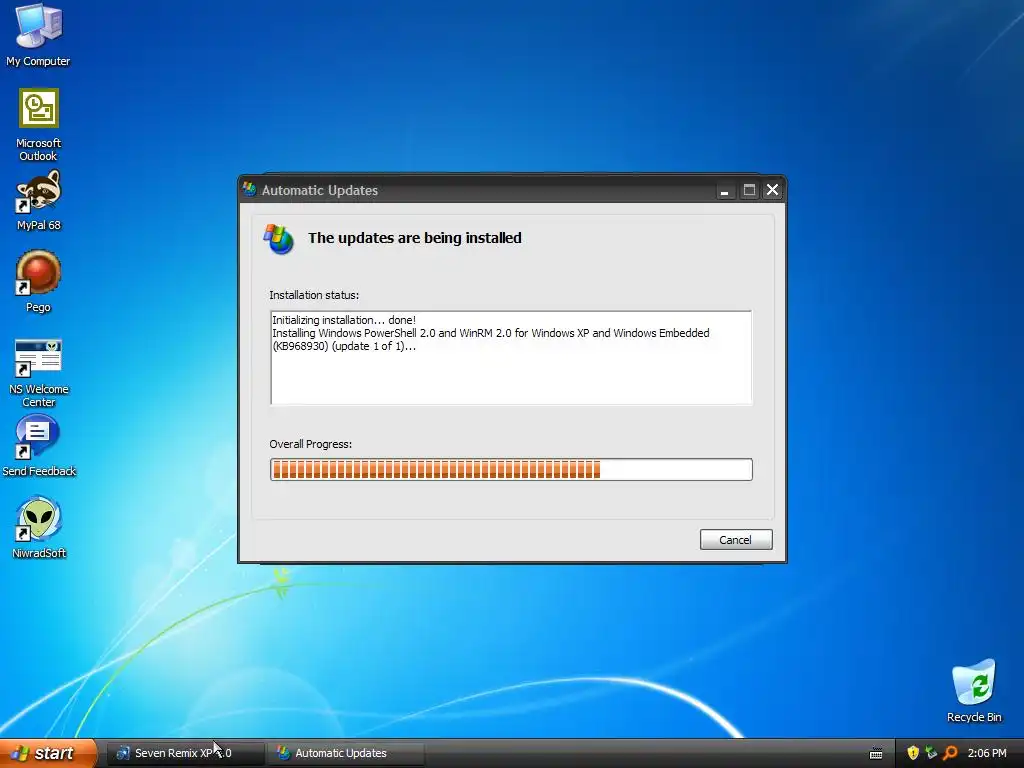
Task: Click the 'Installation status:' label
Action: coord(314,295)
